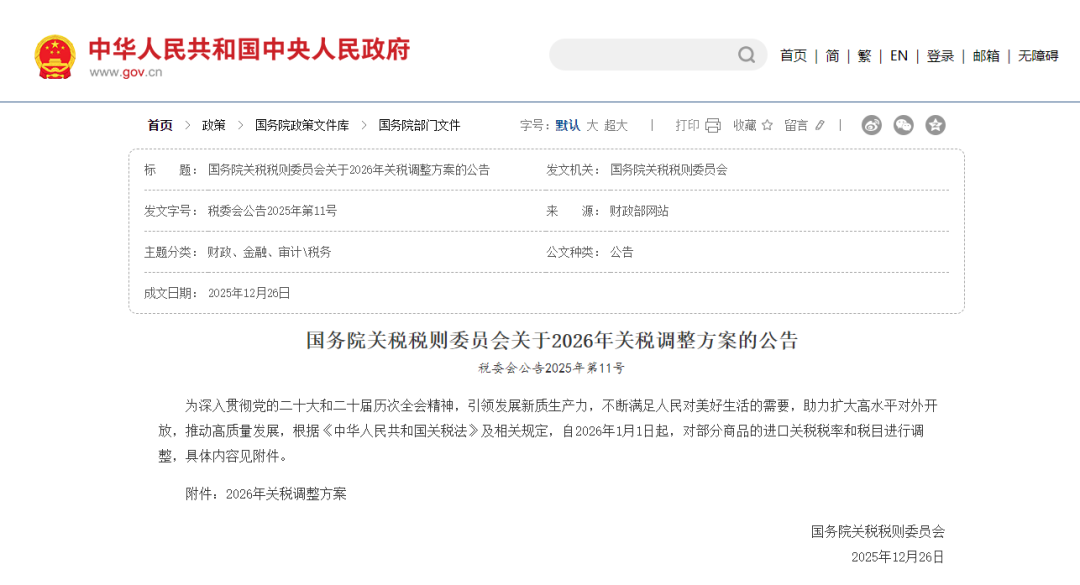The width and height of the screenshot is (1080, 585).
Task: Go to 政策 breadcrumb link
Action: [x=214, y=125]
